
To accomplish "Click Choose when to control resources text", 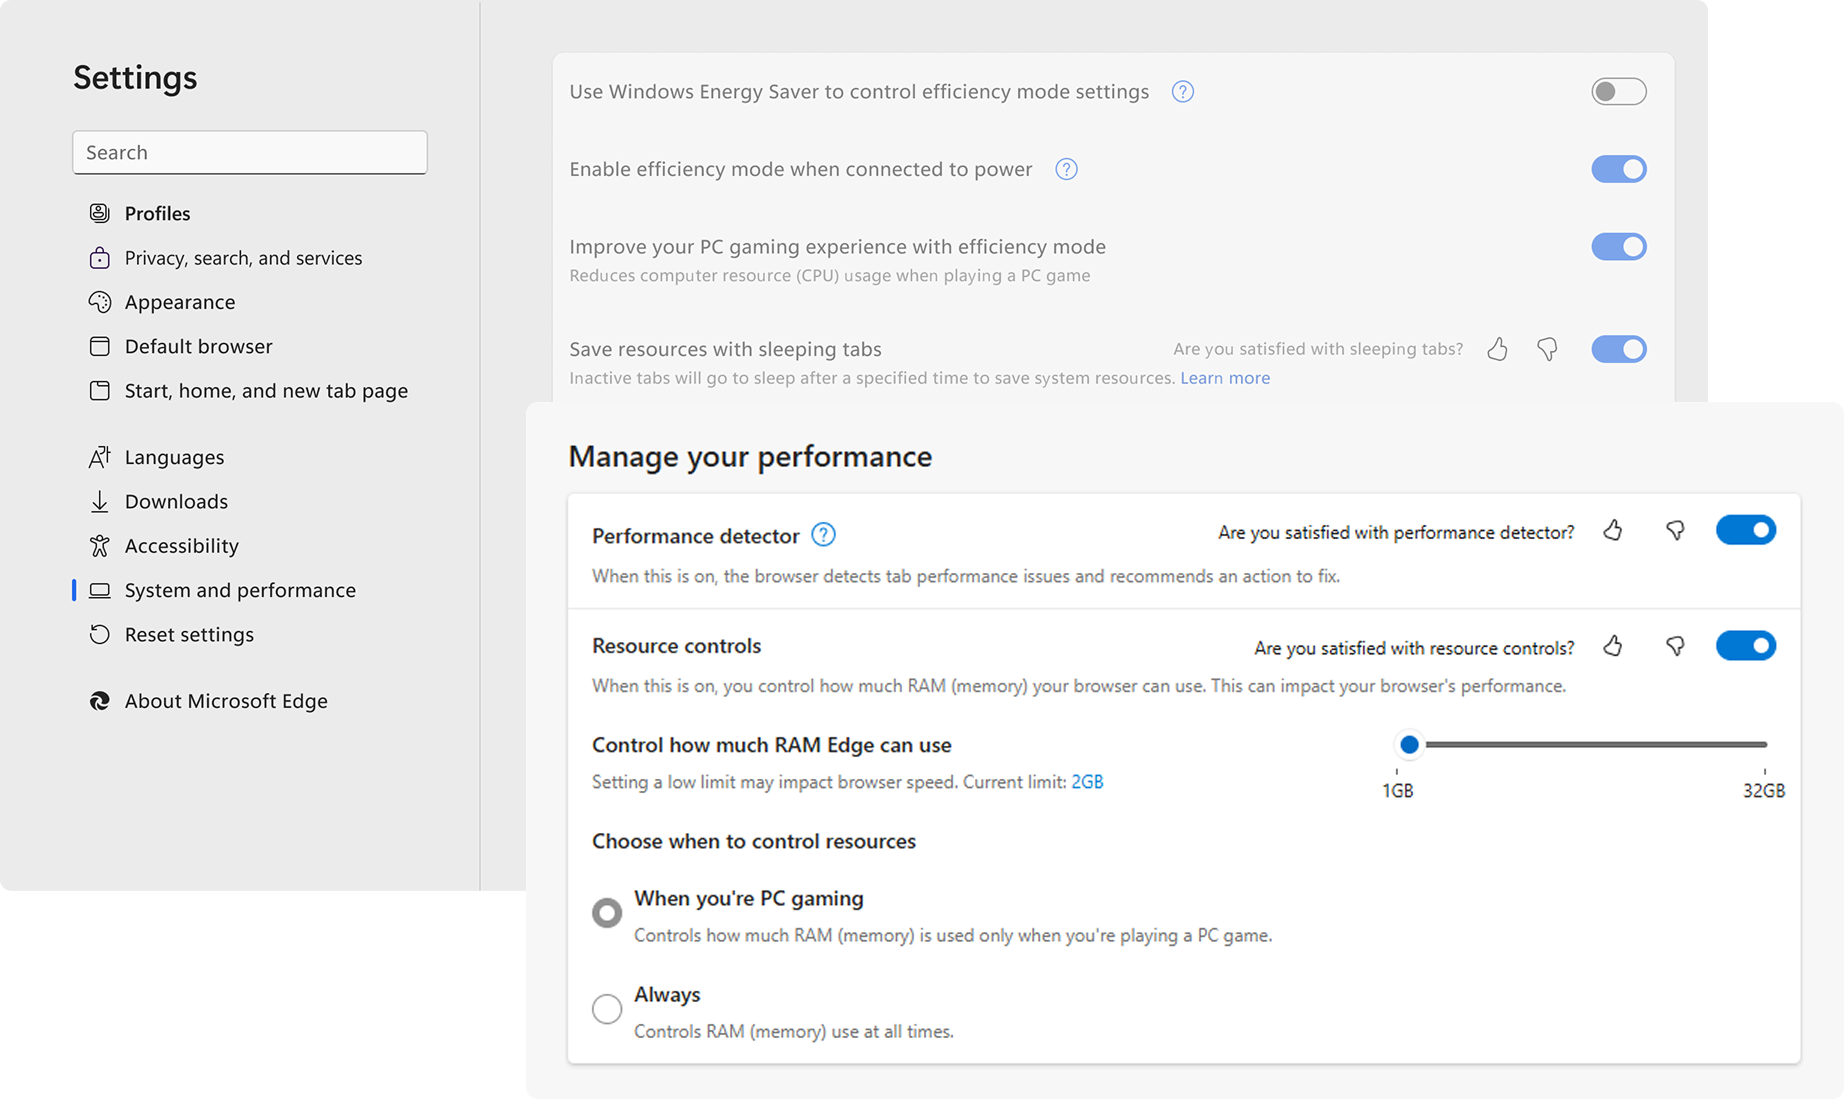I will click(x=754, y=841).
